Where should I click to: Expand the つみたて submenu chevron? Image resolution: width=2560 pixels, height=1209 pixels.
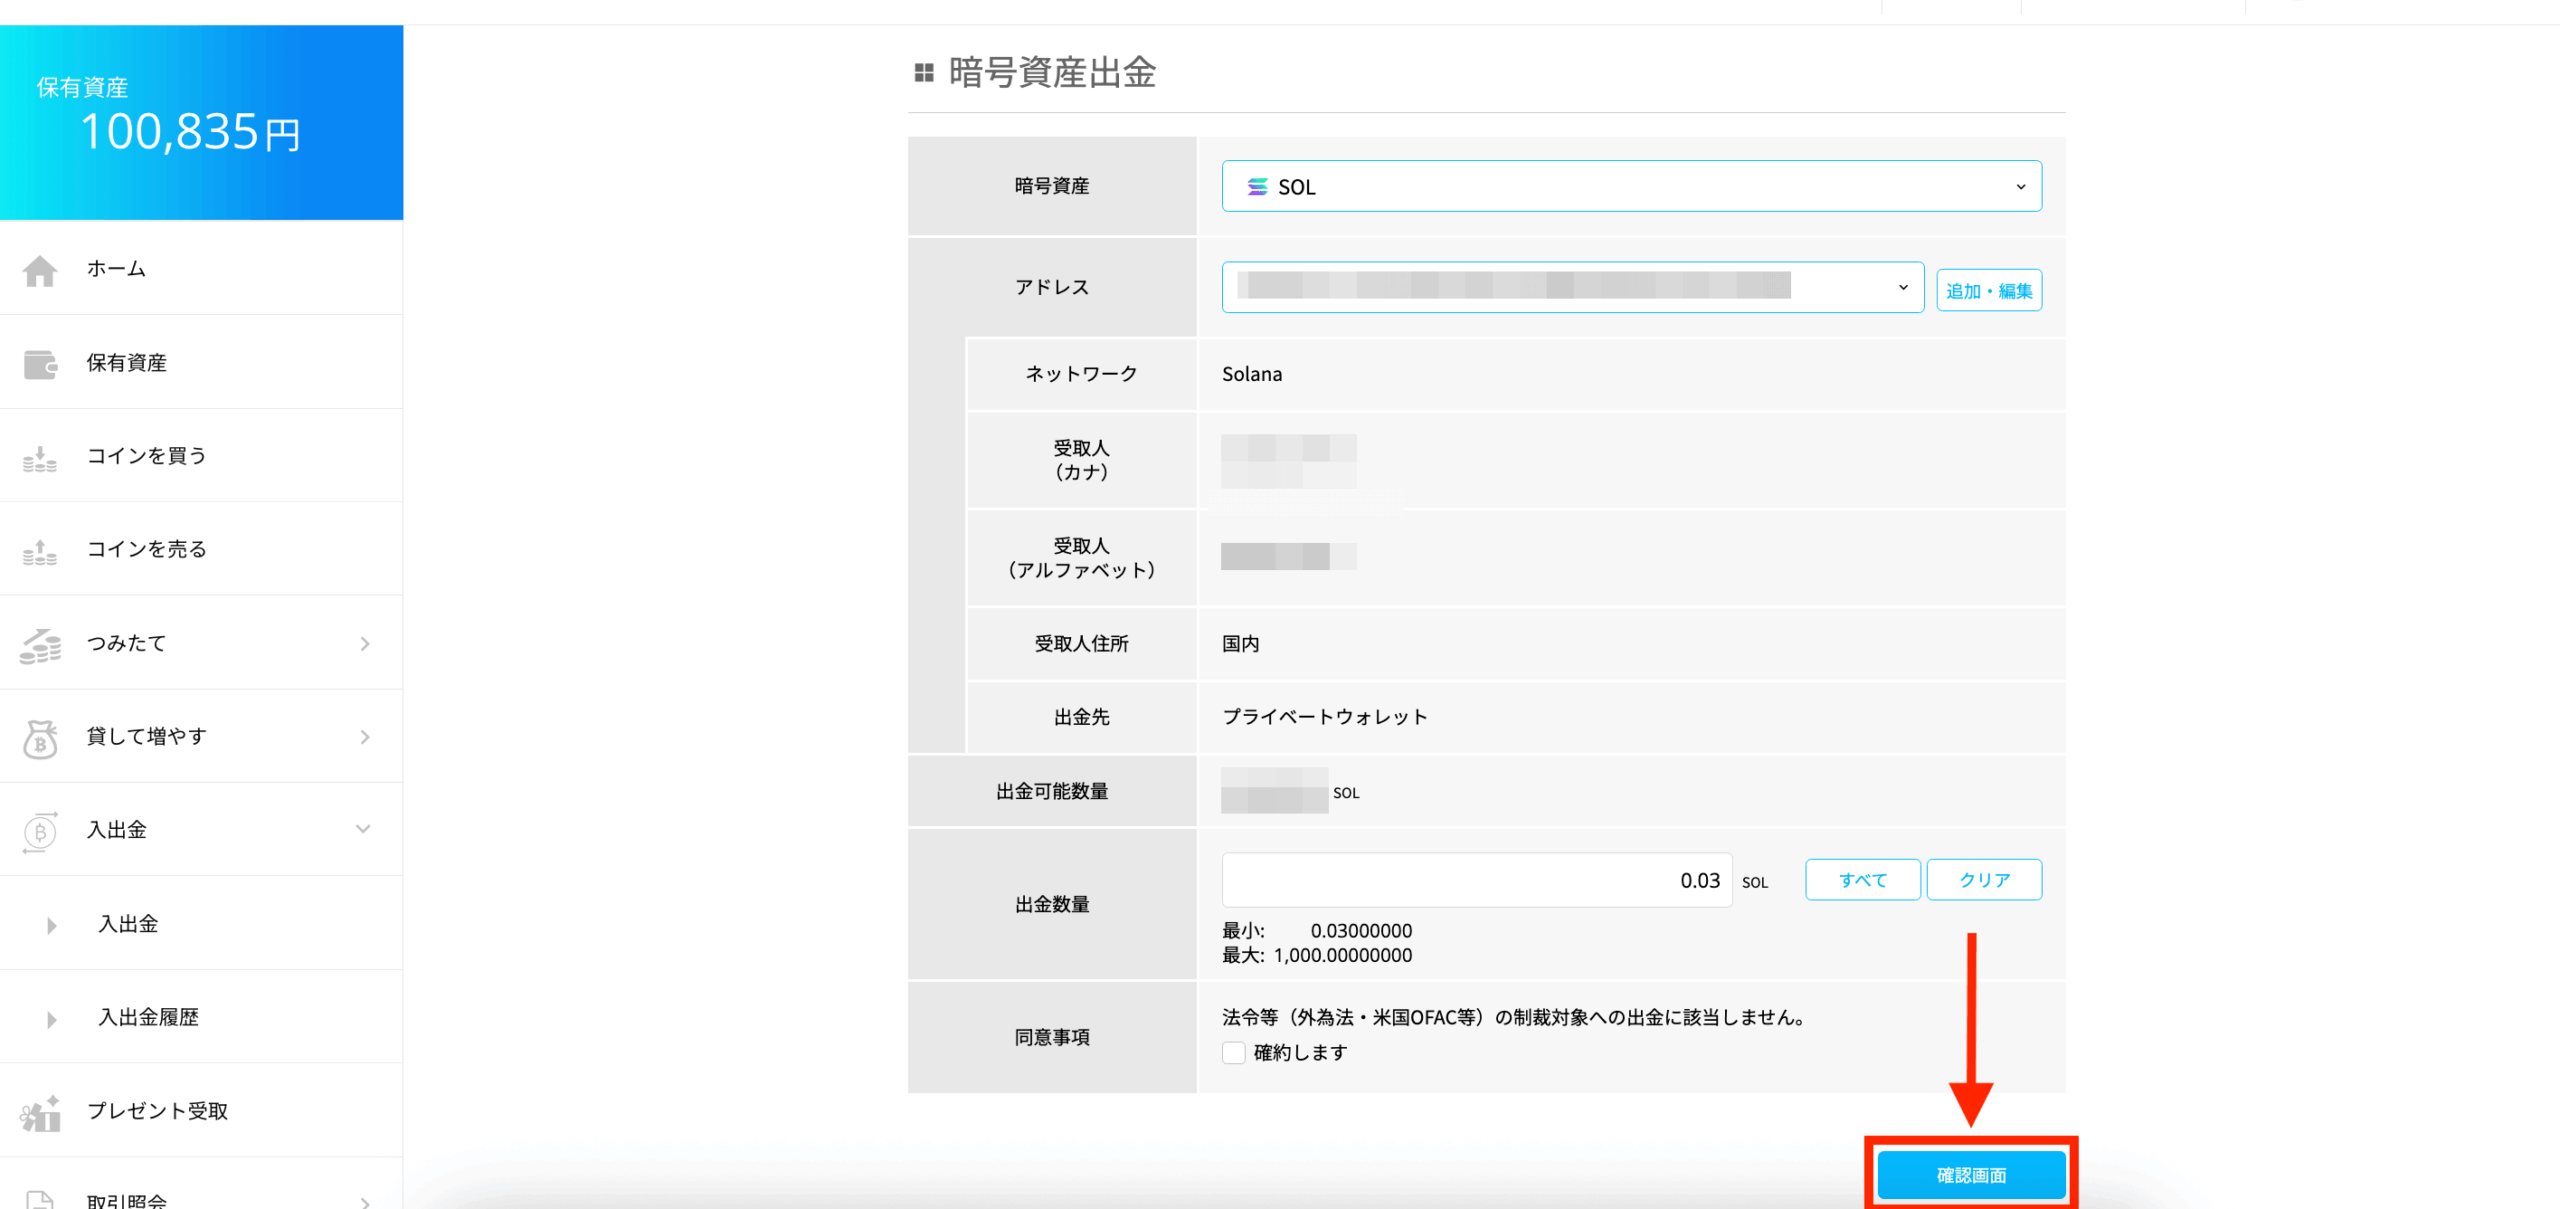coord(365,644)
